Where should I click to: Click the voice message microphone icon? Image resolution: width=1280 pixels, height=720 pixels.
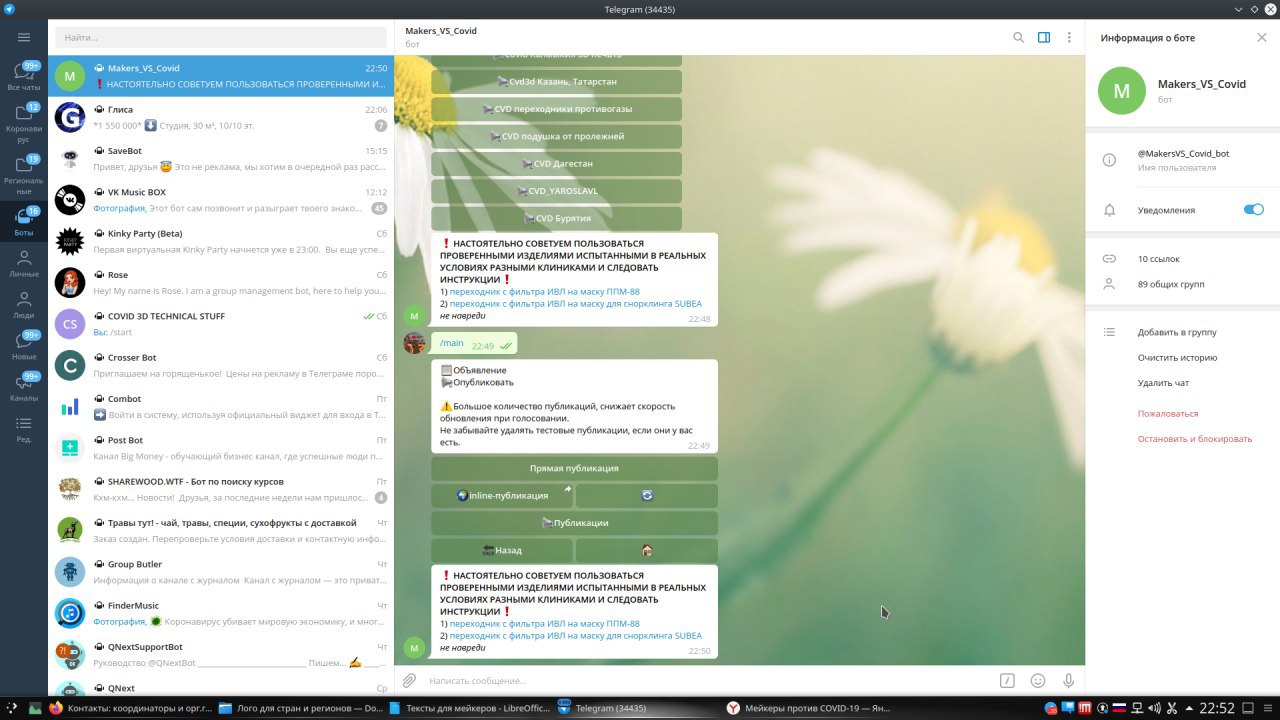pyautogui.click(x=1068, y=681)
